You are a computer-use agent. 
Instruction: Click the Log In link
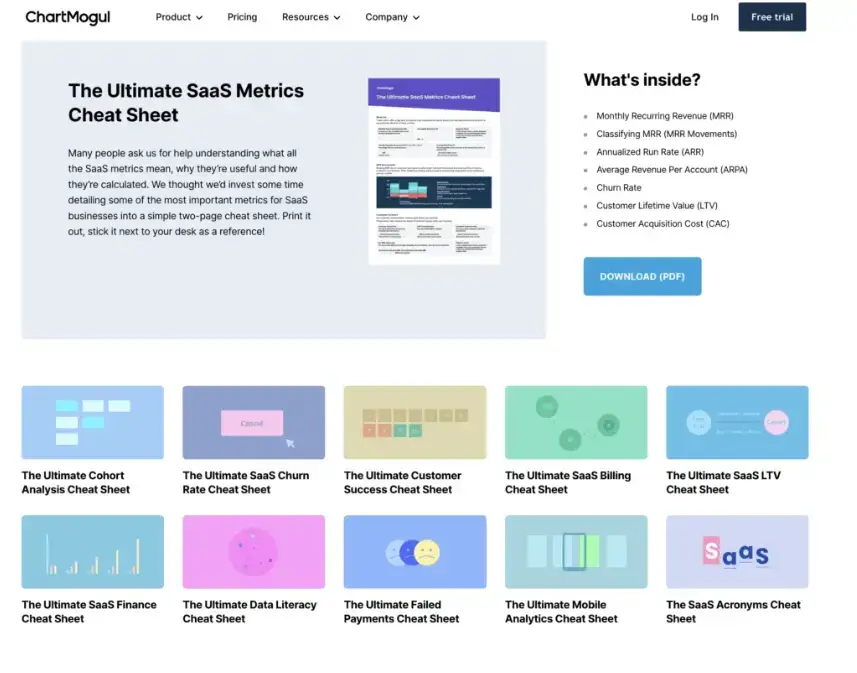(704, 17)
